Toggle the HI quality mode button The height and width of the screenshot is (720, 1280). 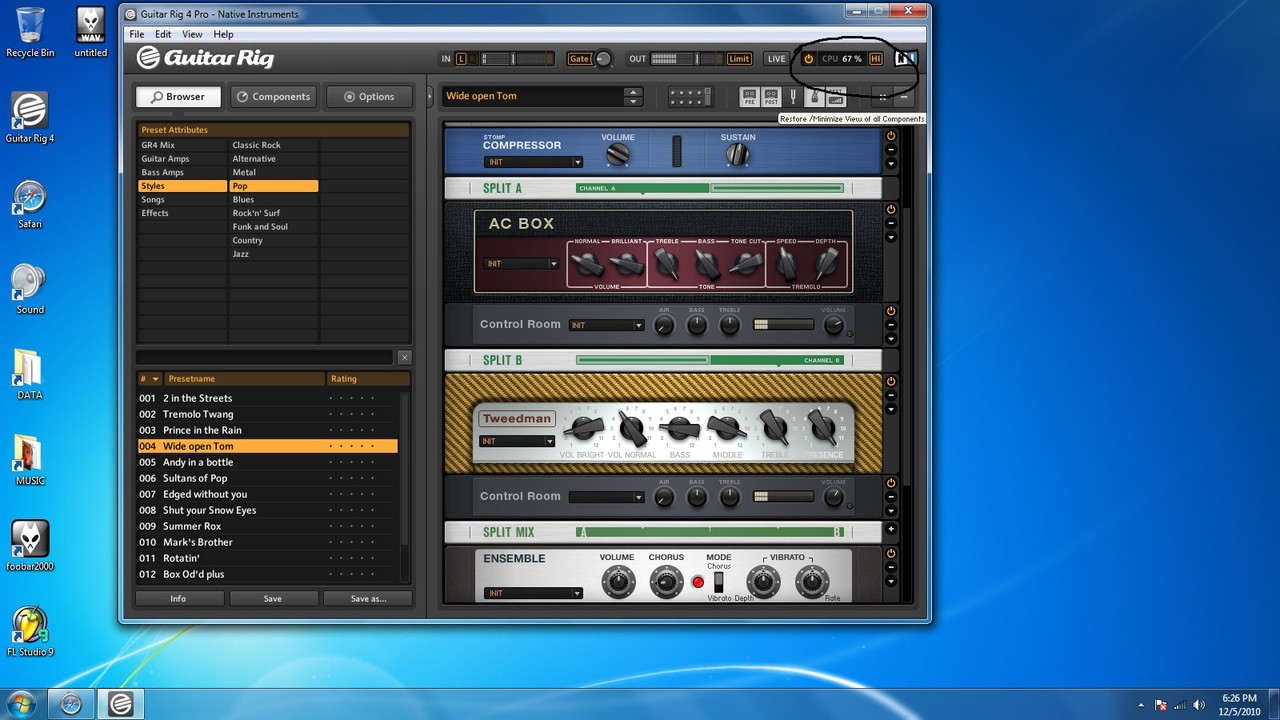click(876, 59)
